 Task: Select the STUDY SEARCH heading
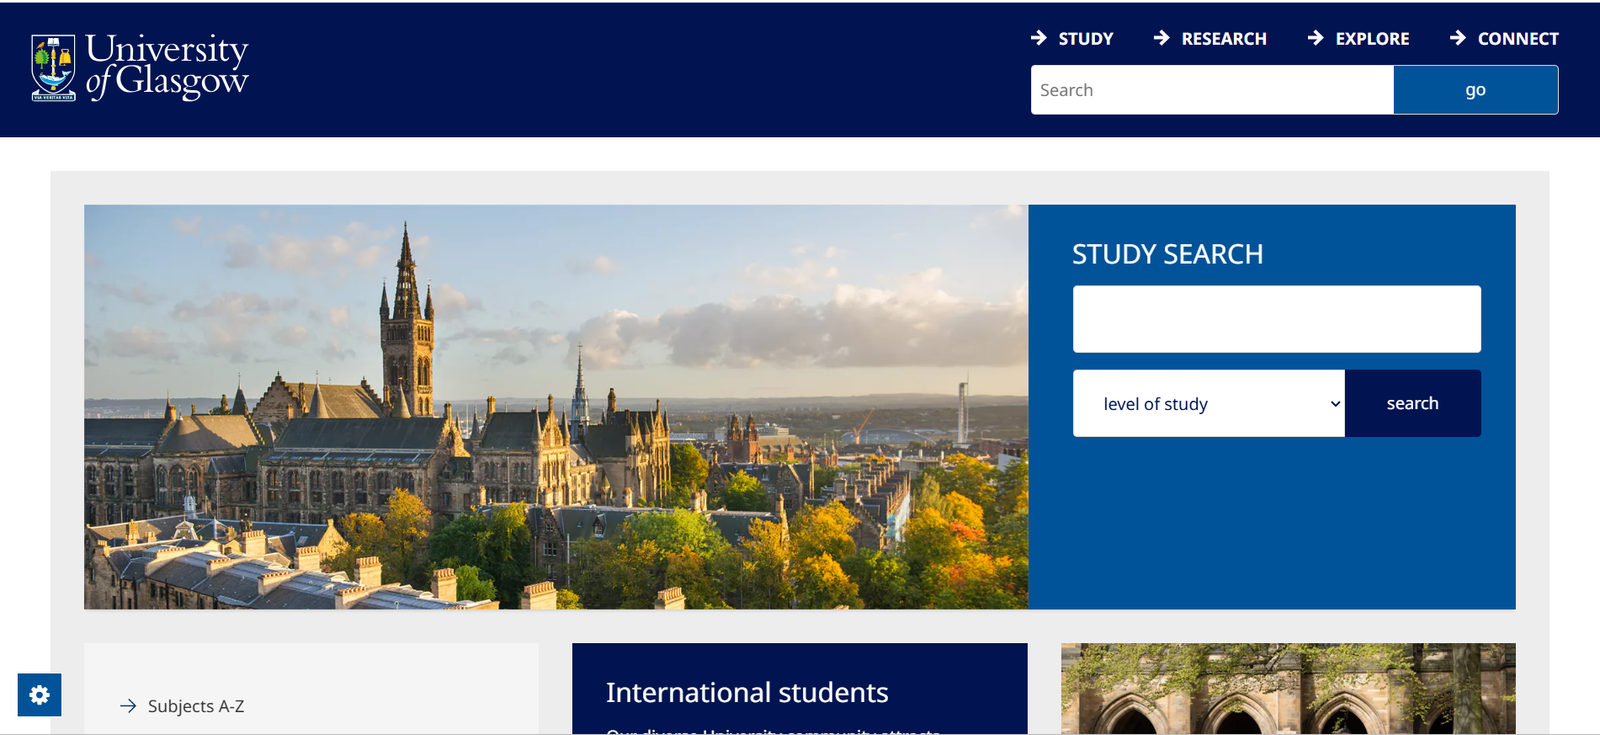click(1168, 254)
